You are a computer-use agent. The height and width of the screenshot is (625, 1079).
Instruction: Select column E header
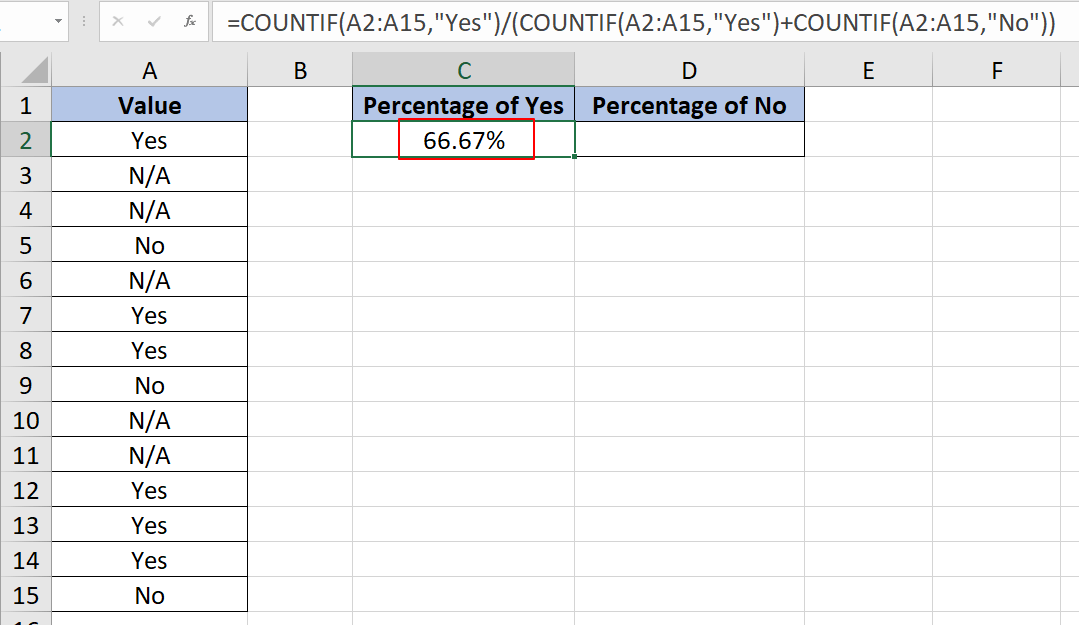click(868, 69)
